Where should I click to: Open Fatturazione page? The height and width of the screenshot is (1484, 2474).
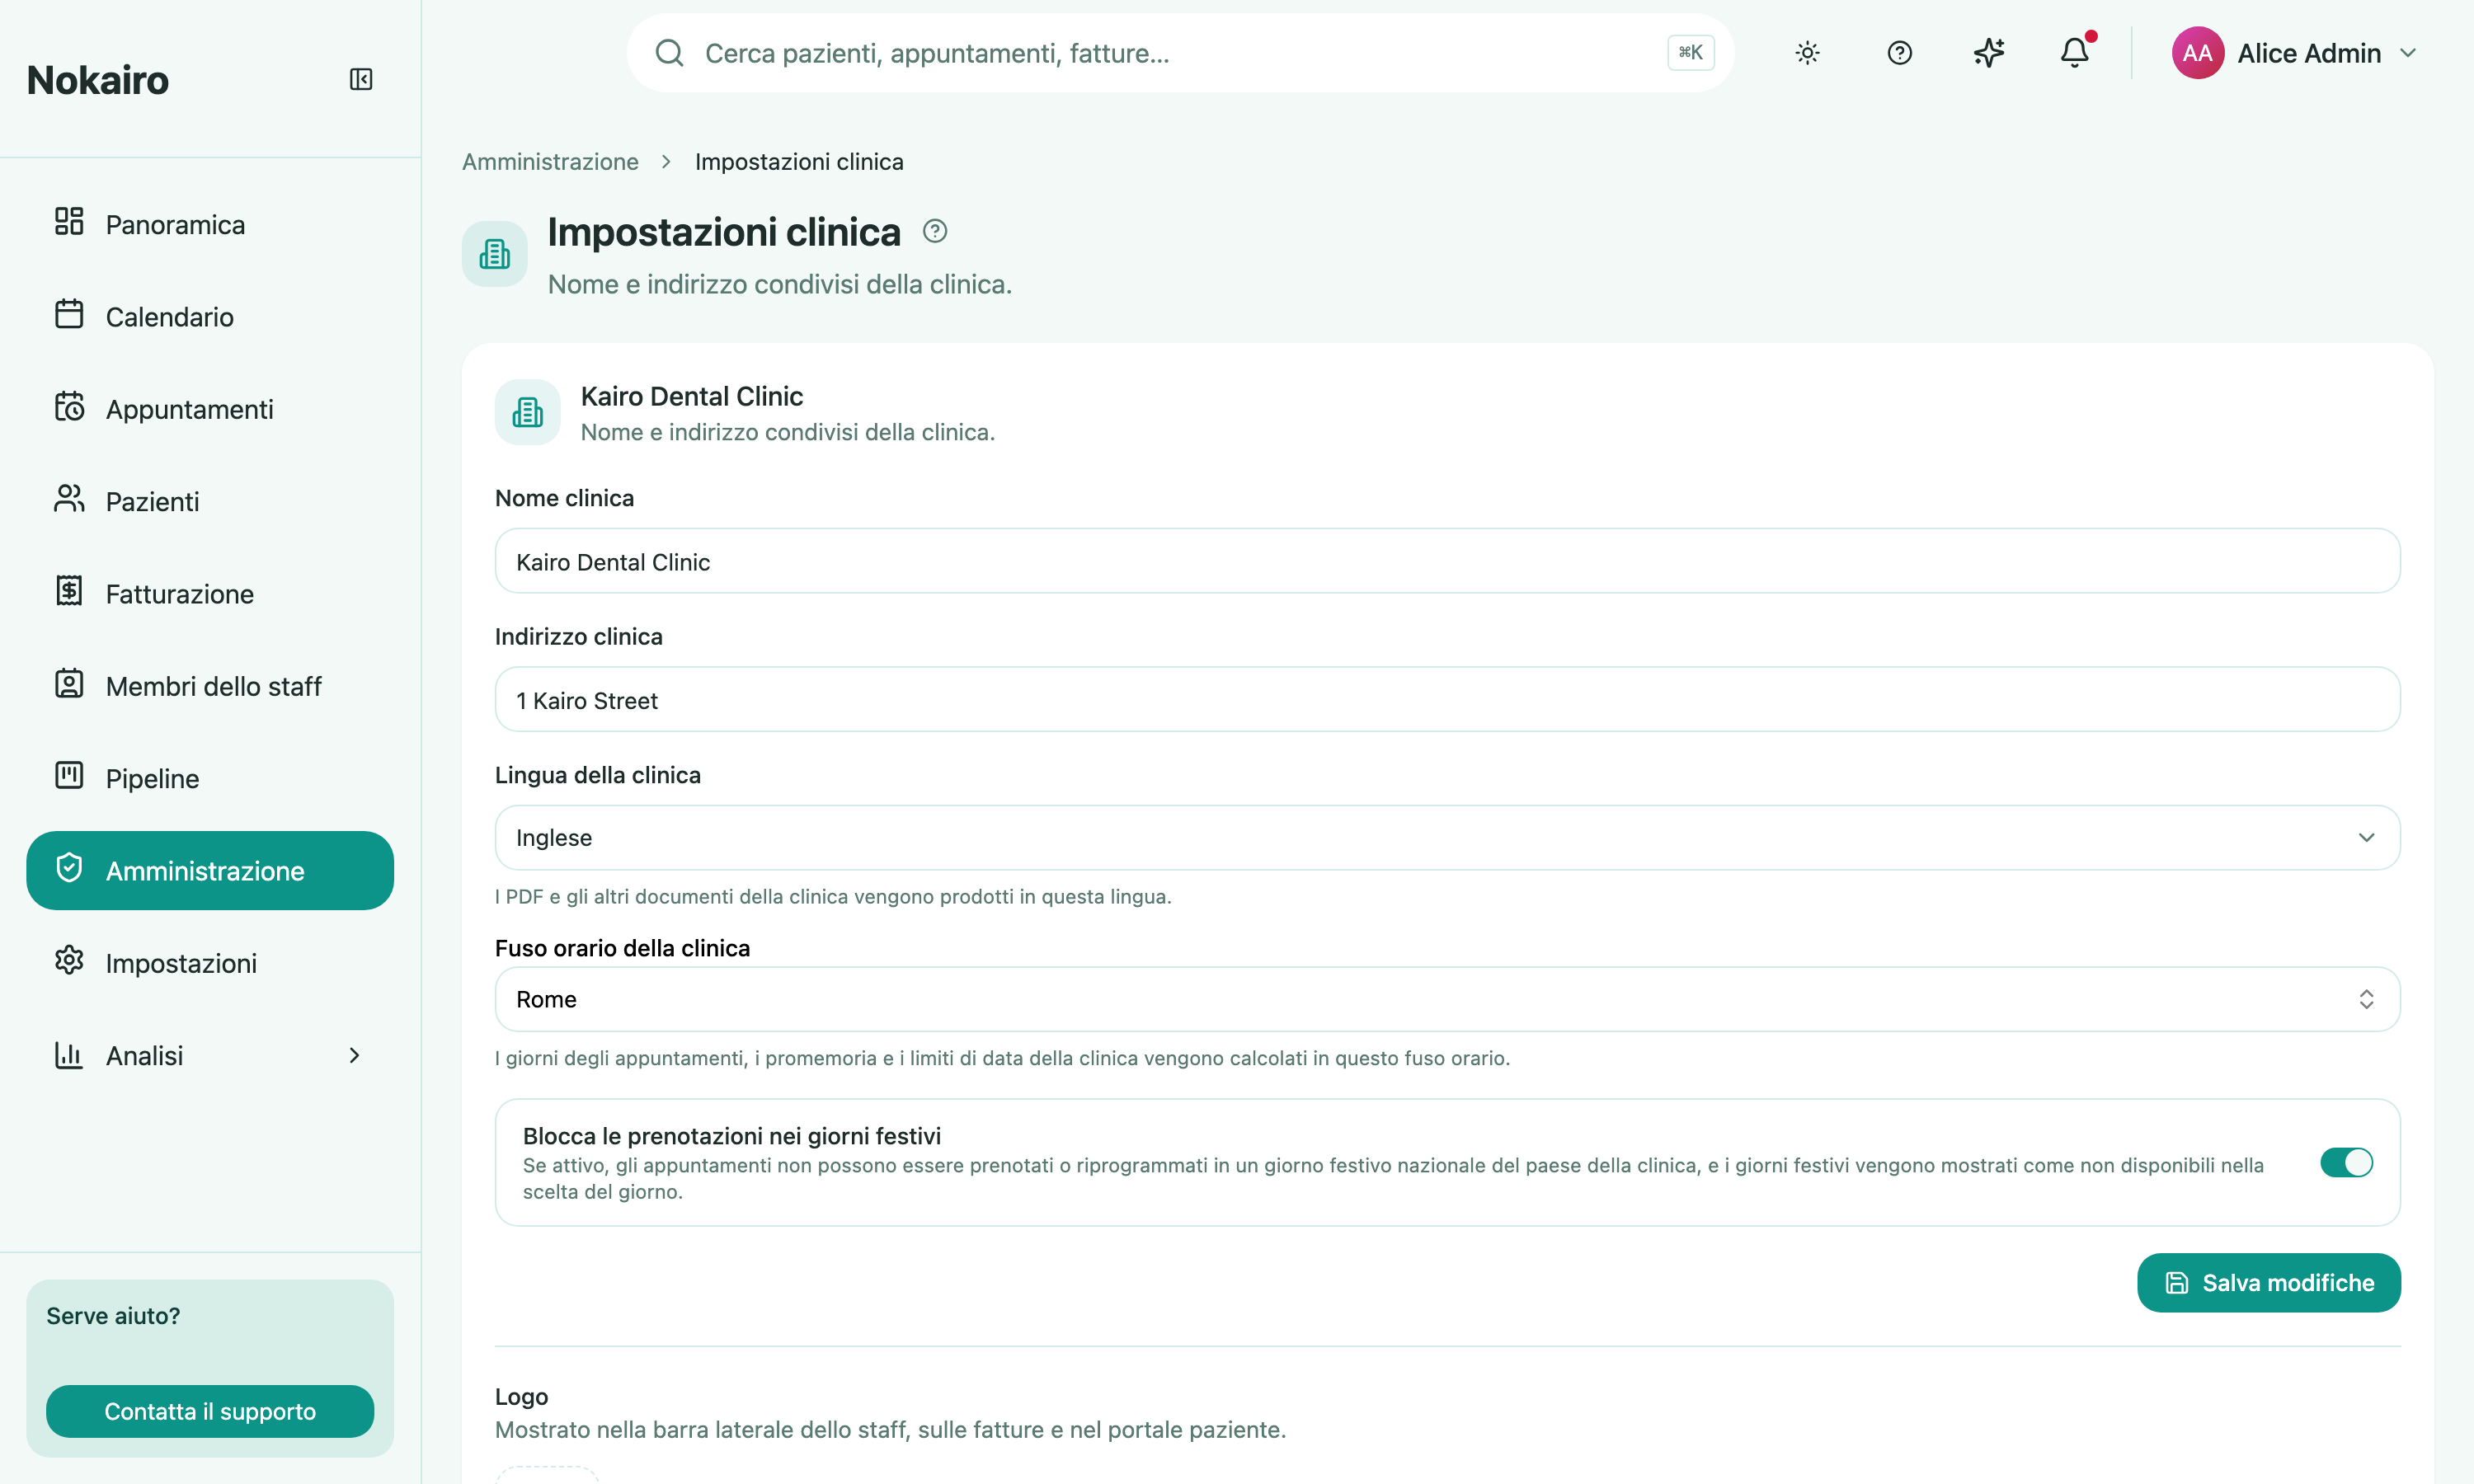pos(210,594)
